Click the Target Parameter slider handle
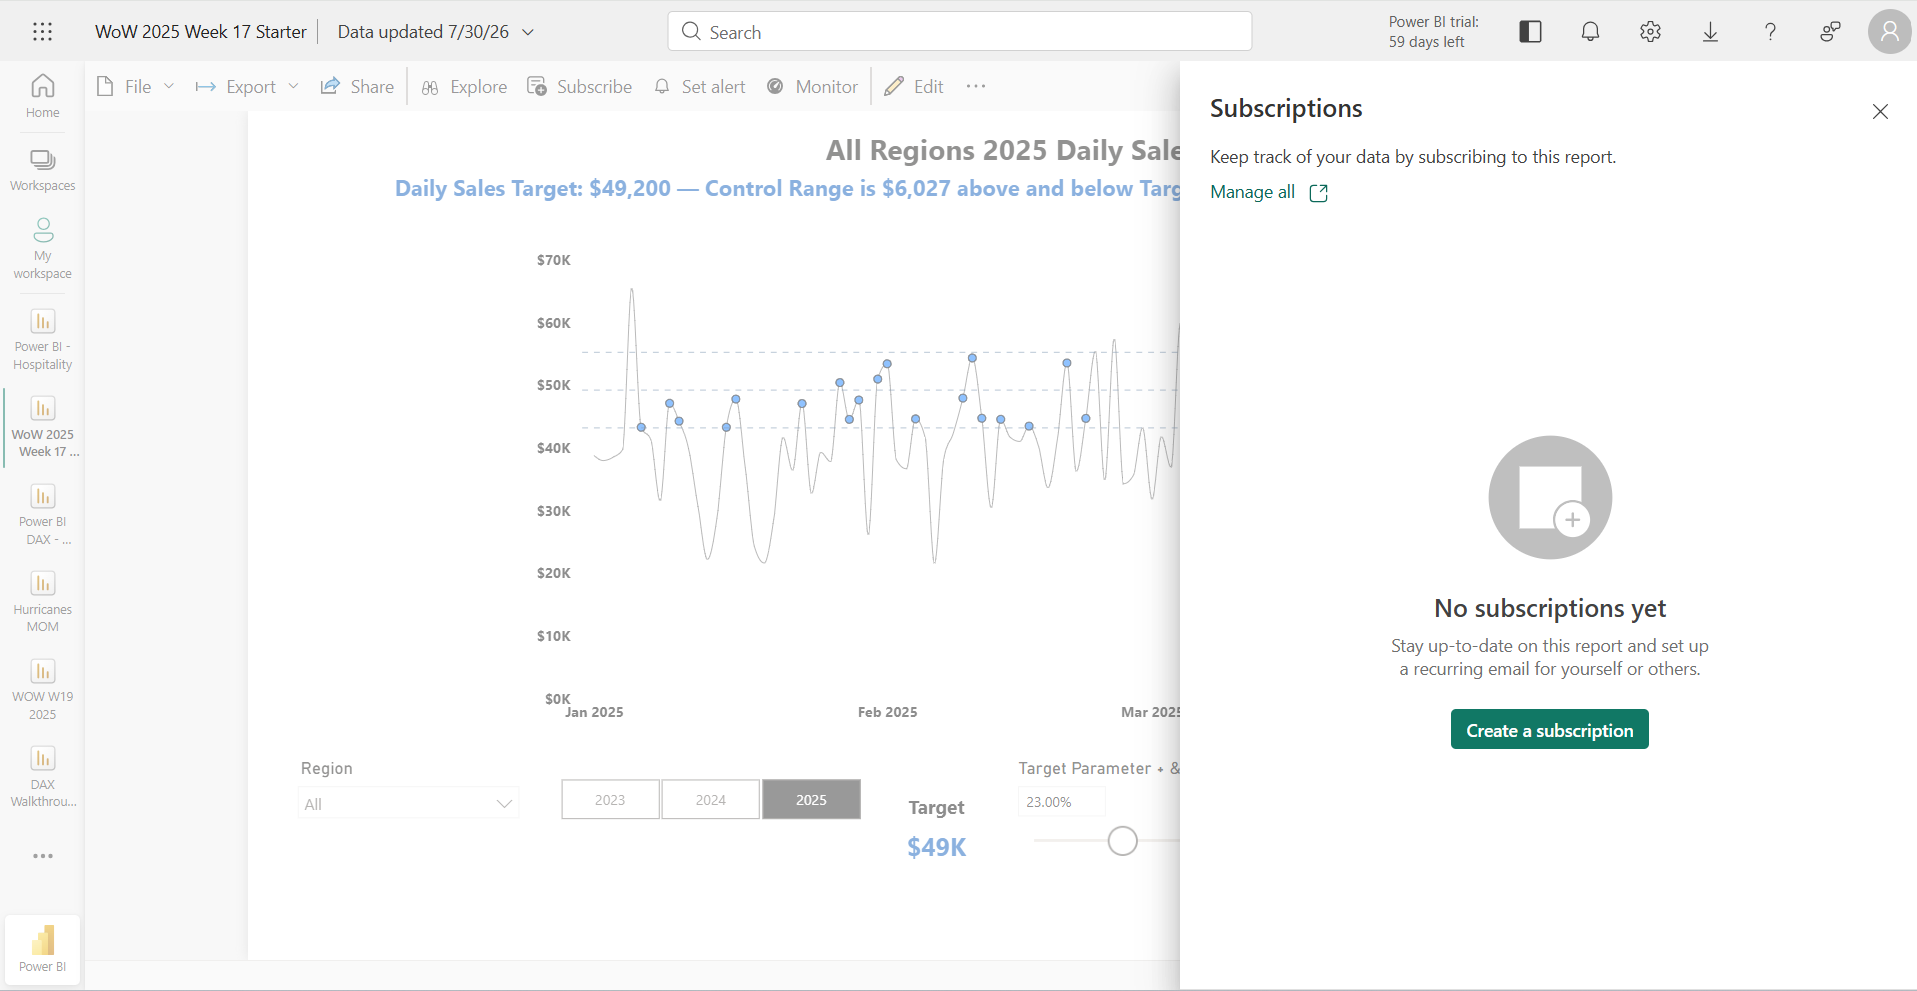1917x991 pixels. tap(1123, 841)
